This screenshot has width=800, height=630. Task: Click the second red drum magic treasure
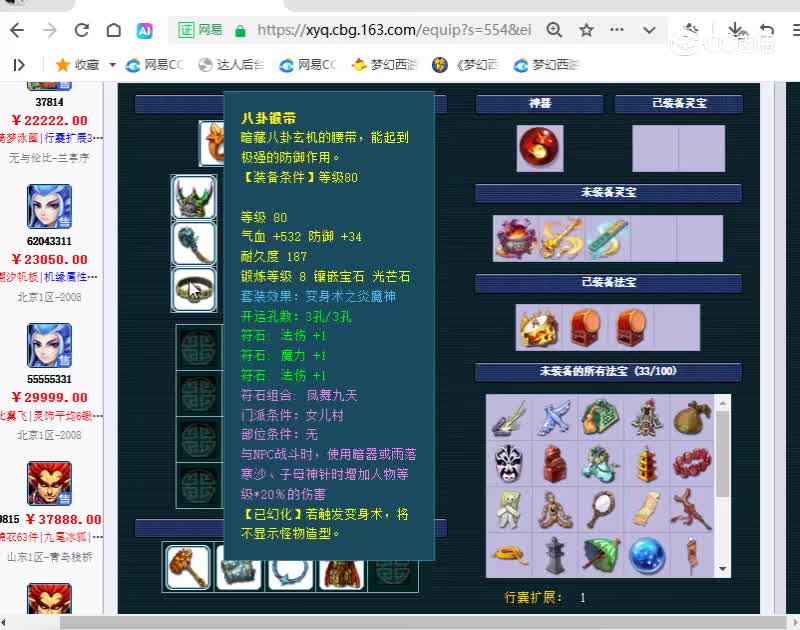[631, 327]
